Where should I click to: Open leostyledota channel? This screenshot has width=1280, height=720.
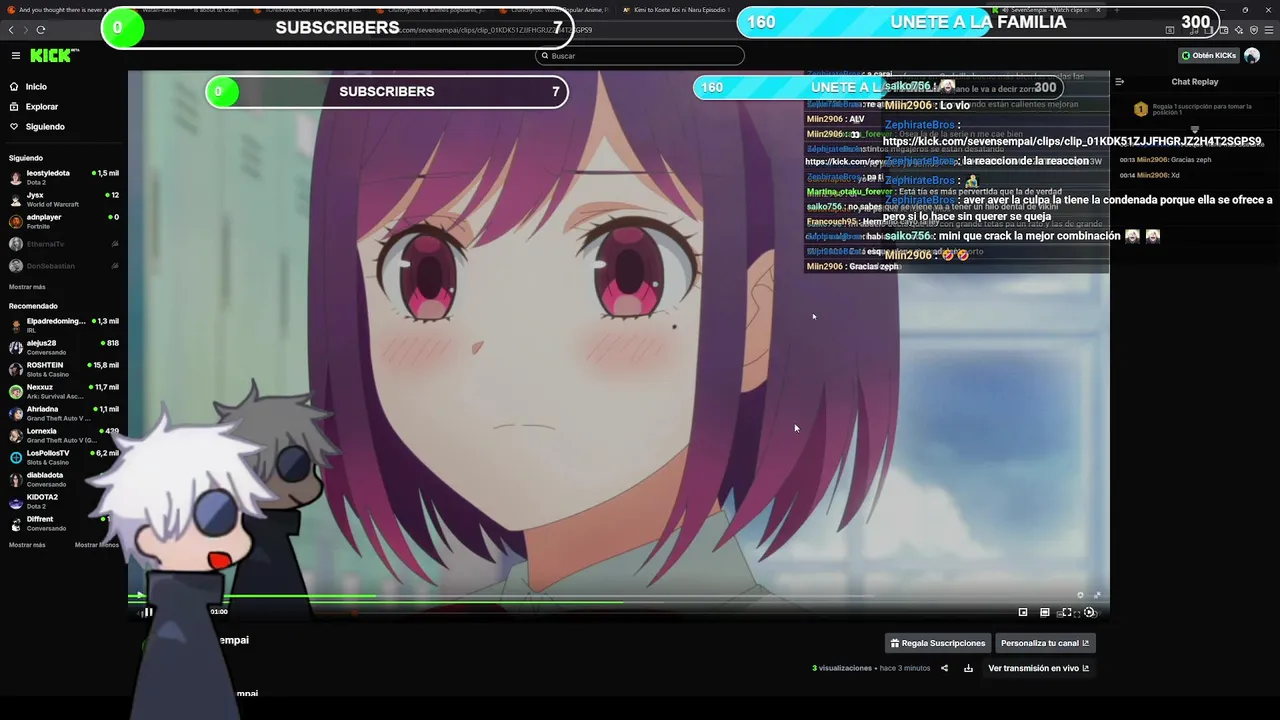point(63,177)
